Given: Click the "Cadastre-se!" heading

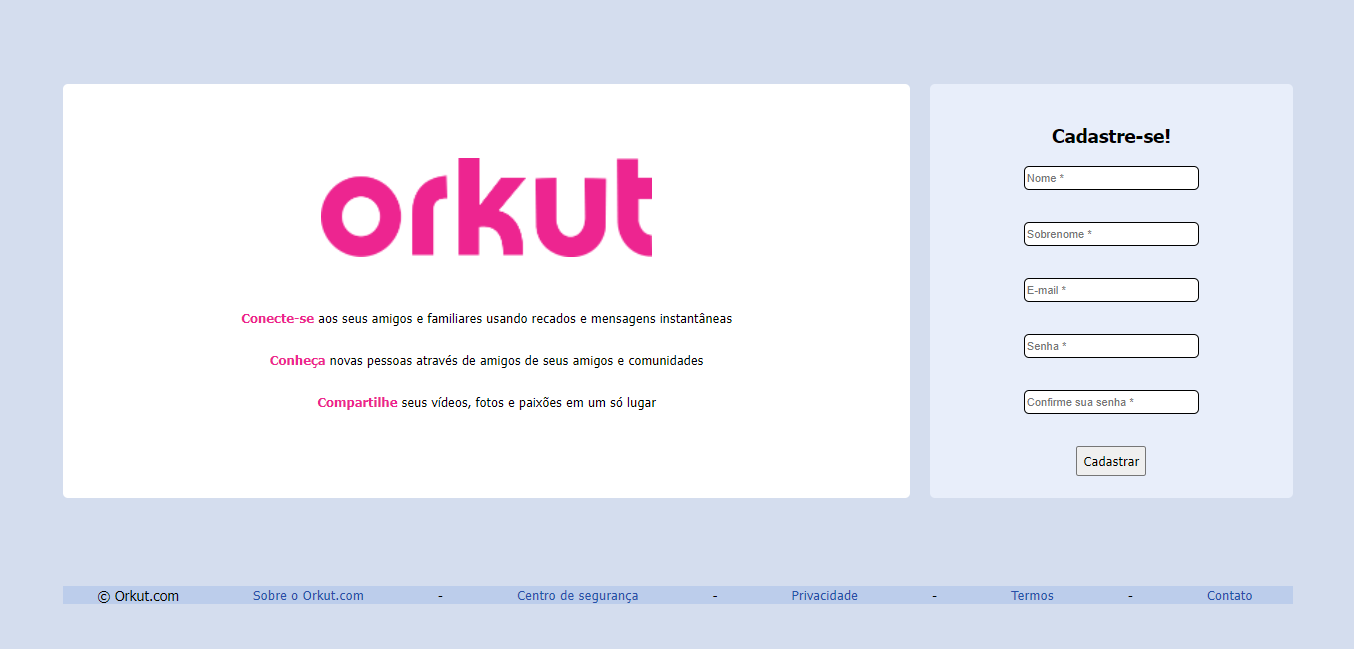Looking at the screenshot, I should point(1110,136).
